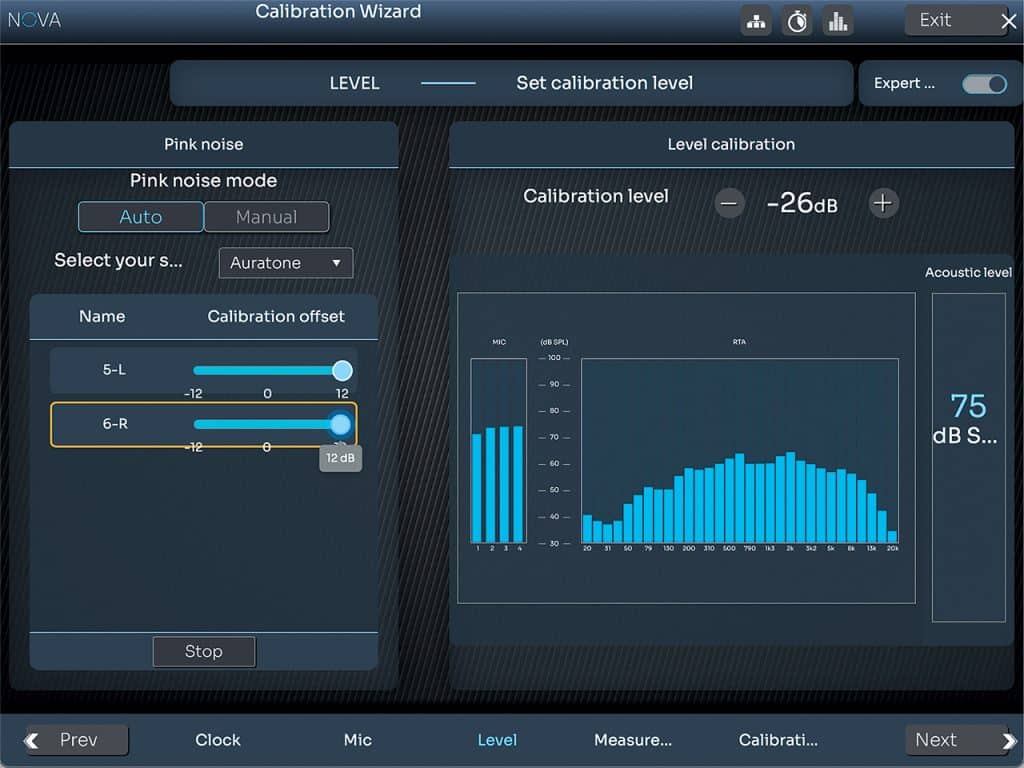Click the right arrow on Next
The image size is (1024, 768).
(1007, 741)
